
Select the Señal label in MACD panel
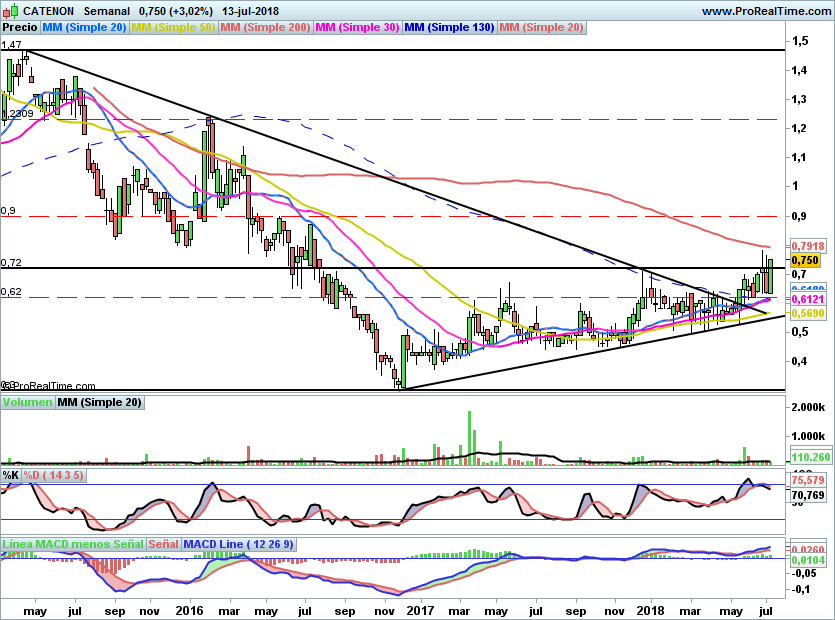click(x=163, y=543)
